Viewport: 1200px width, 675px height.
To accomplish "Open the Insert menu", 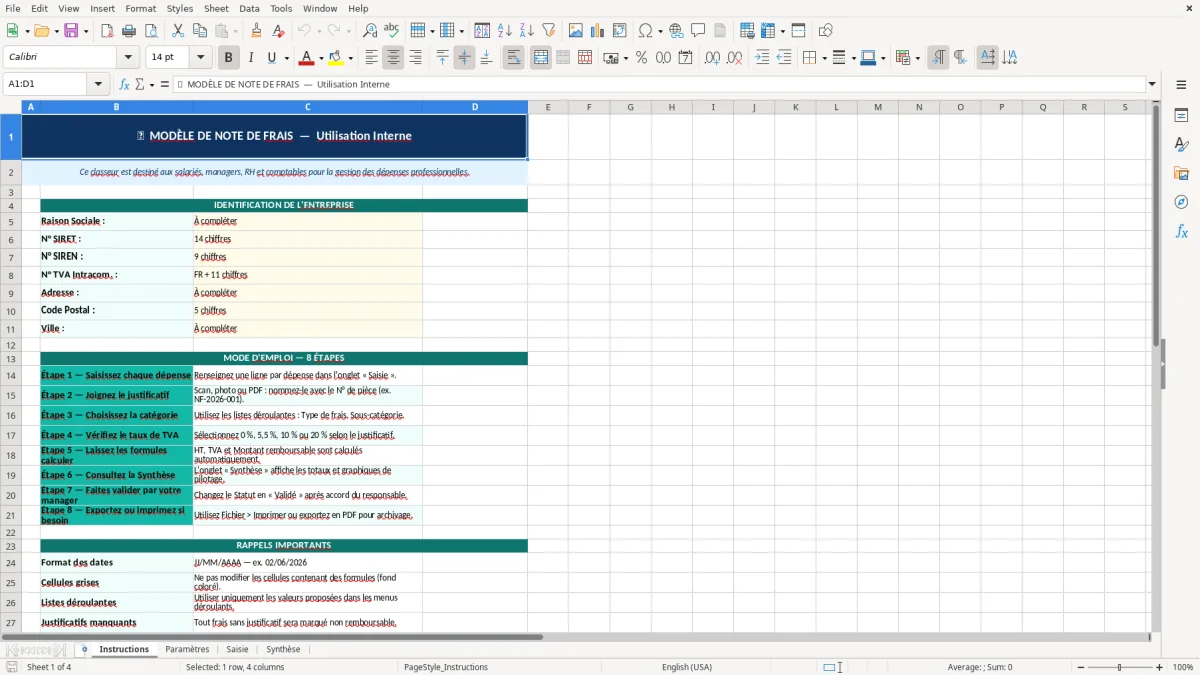I will (102, 8).
